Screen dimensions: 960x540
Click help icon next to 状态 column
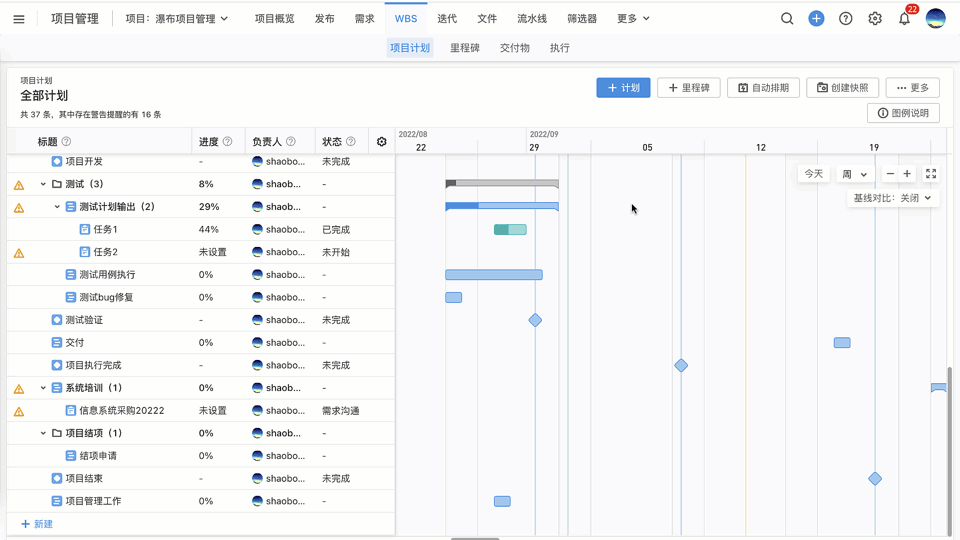tap(351, 141)
